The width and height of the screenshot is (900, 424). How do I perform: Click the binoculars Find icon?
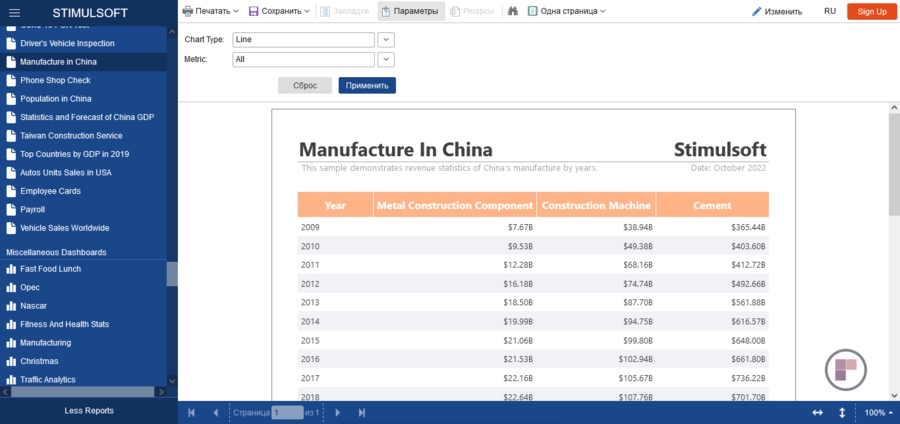coord(513,11)
